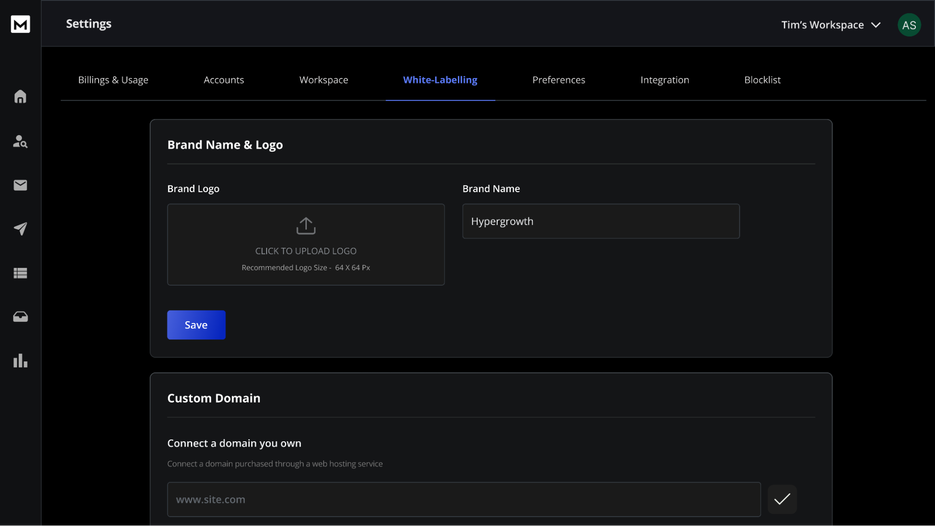Click the upload arrow logo icon

(x=306, y=226)
